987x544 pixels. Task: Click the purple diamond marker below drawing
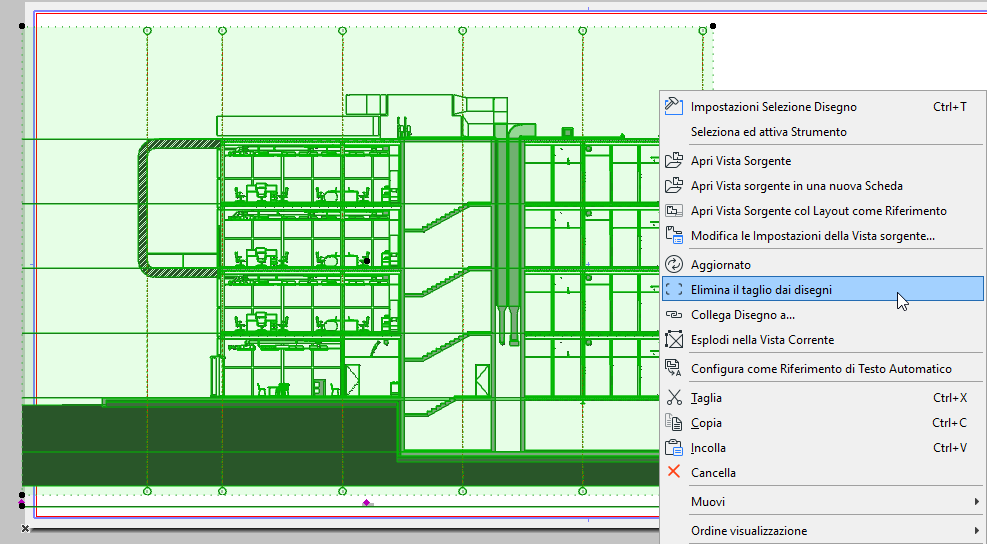click(x=366, y=503)
